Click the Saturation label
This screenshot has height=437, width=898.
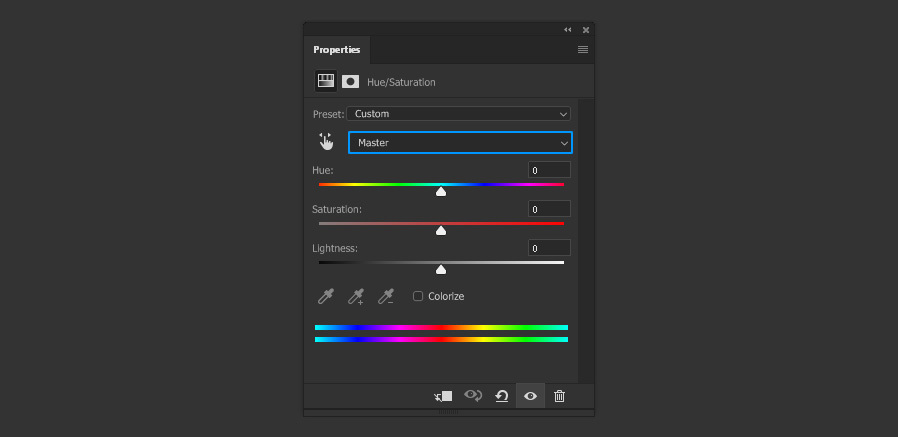click(337, 209)
